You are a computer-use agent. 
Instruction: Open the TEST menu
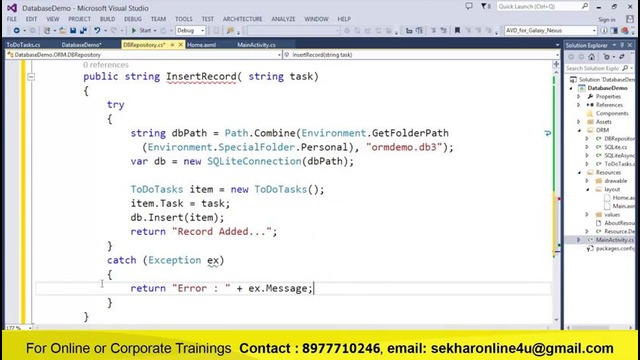coord(207,19)
